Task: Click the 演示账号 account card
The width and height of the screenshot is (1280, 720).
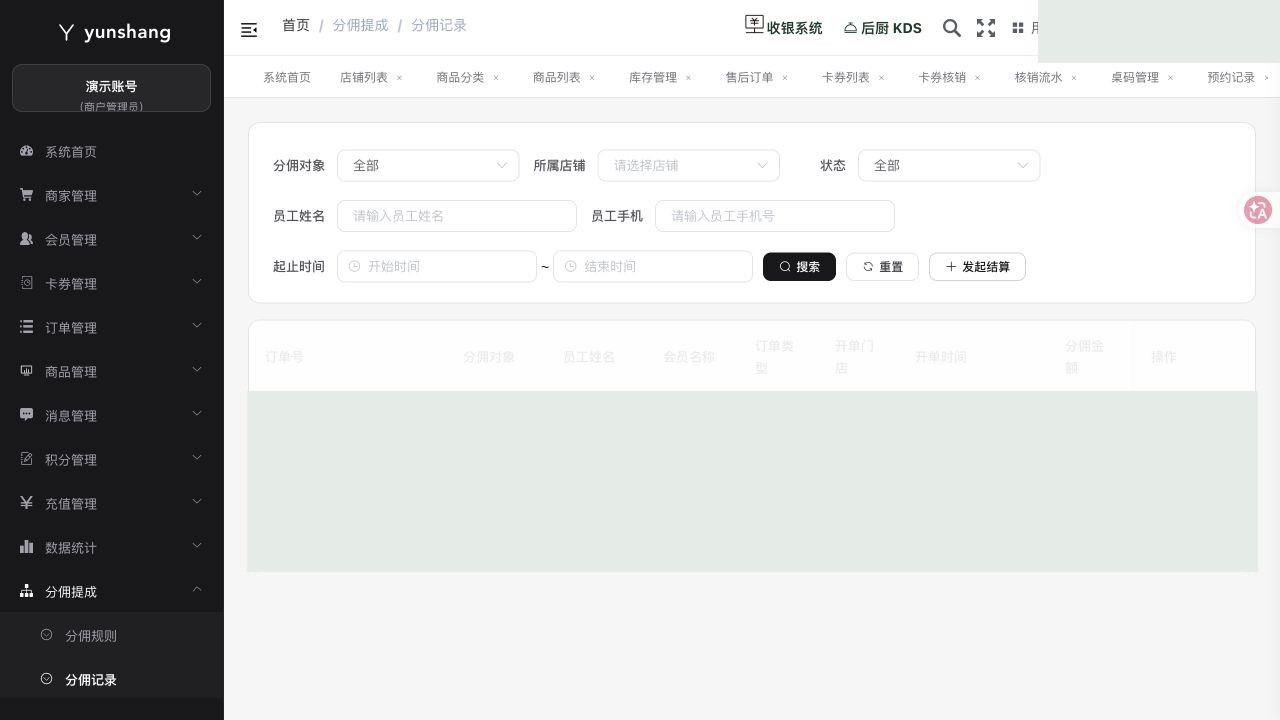Action: click(x=111, y=88)
